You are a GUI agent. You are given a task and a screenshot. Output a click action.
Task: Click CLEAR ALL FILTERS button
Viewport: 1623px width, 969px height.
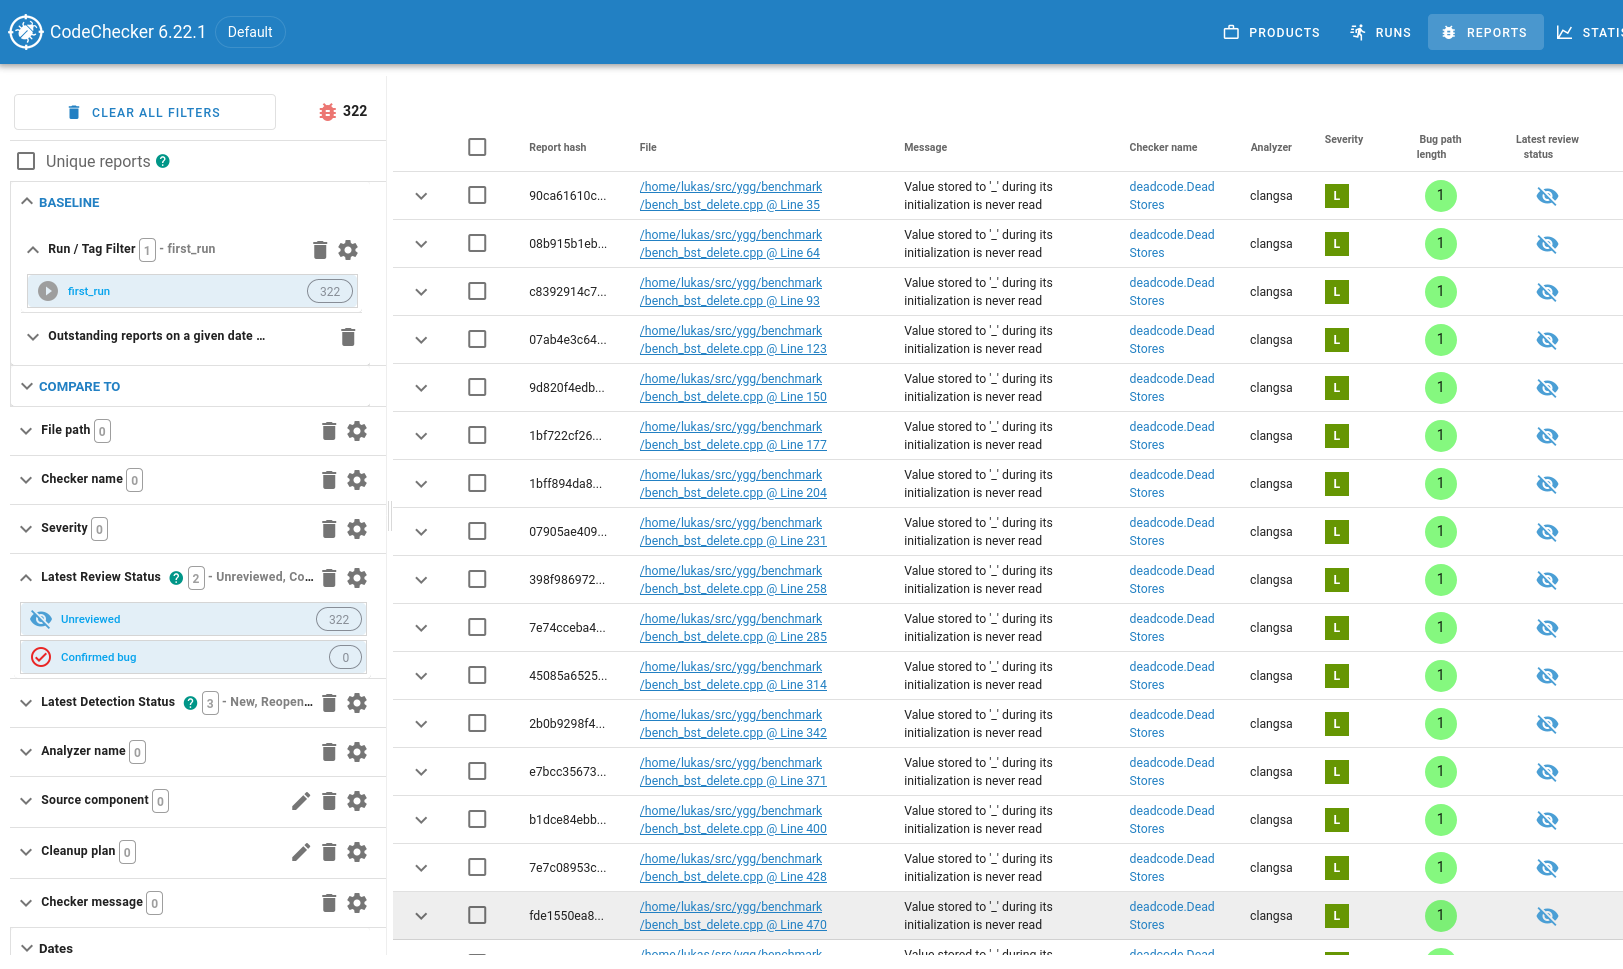145,112
